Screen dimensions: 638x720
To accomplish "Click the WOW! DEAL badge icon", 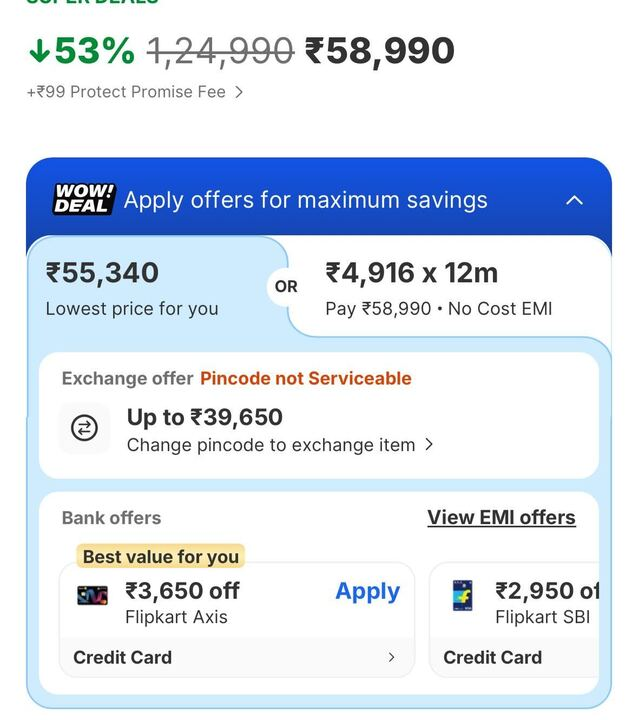I will pos(84,199).
